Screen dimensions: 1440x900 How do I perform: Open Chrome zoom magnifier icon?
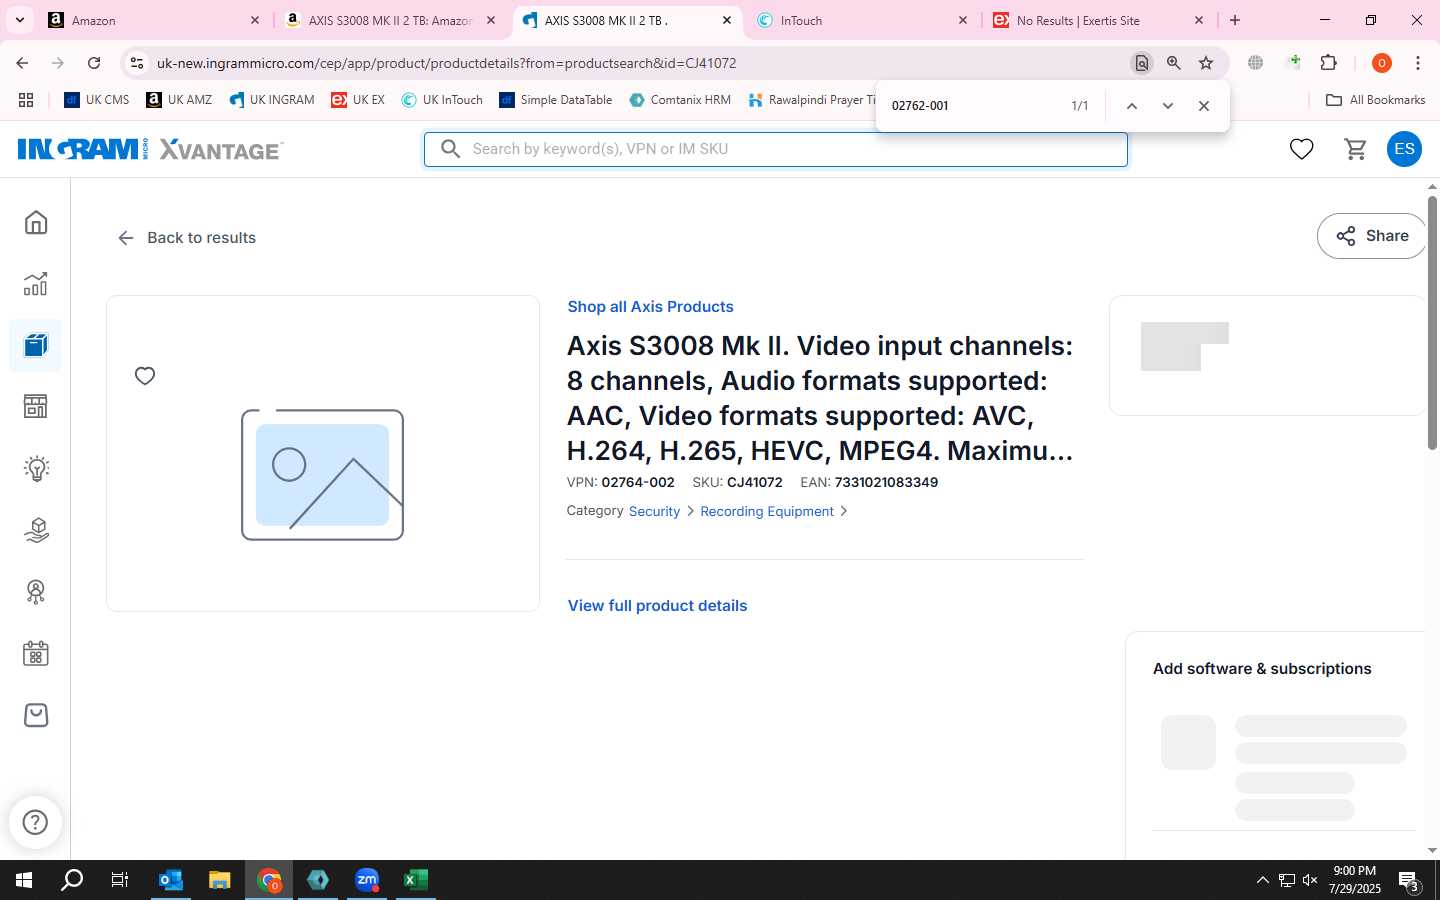coord(1174,63)
